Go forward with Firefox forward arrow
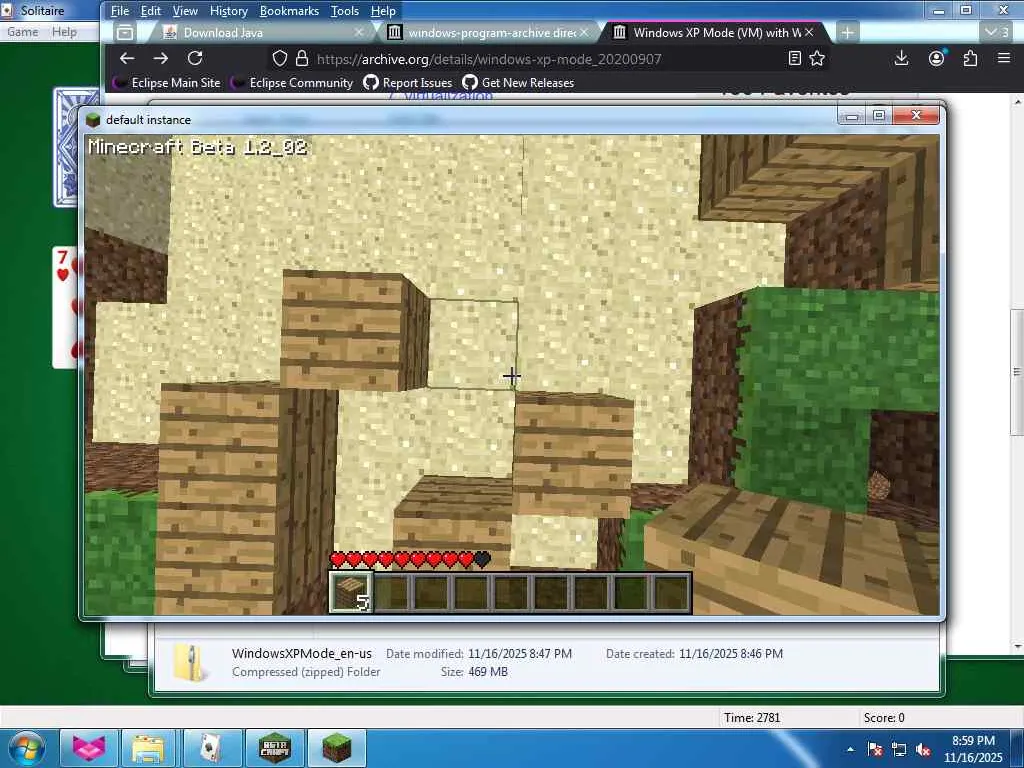 (161, 58)
